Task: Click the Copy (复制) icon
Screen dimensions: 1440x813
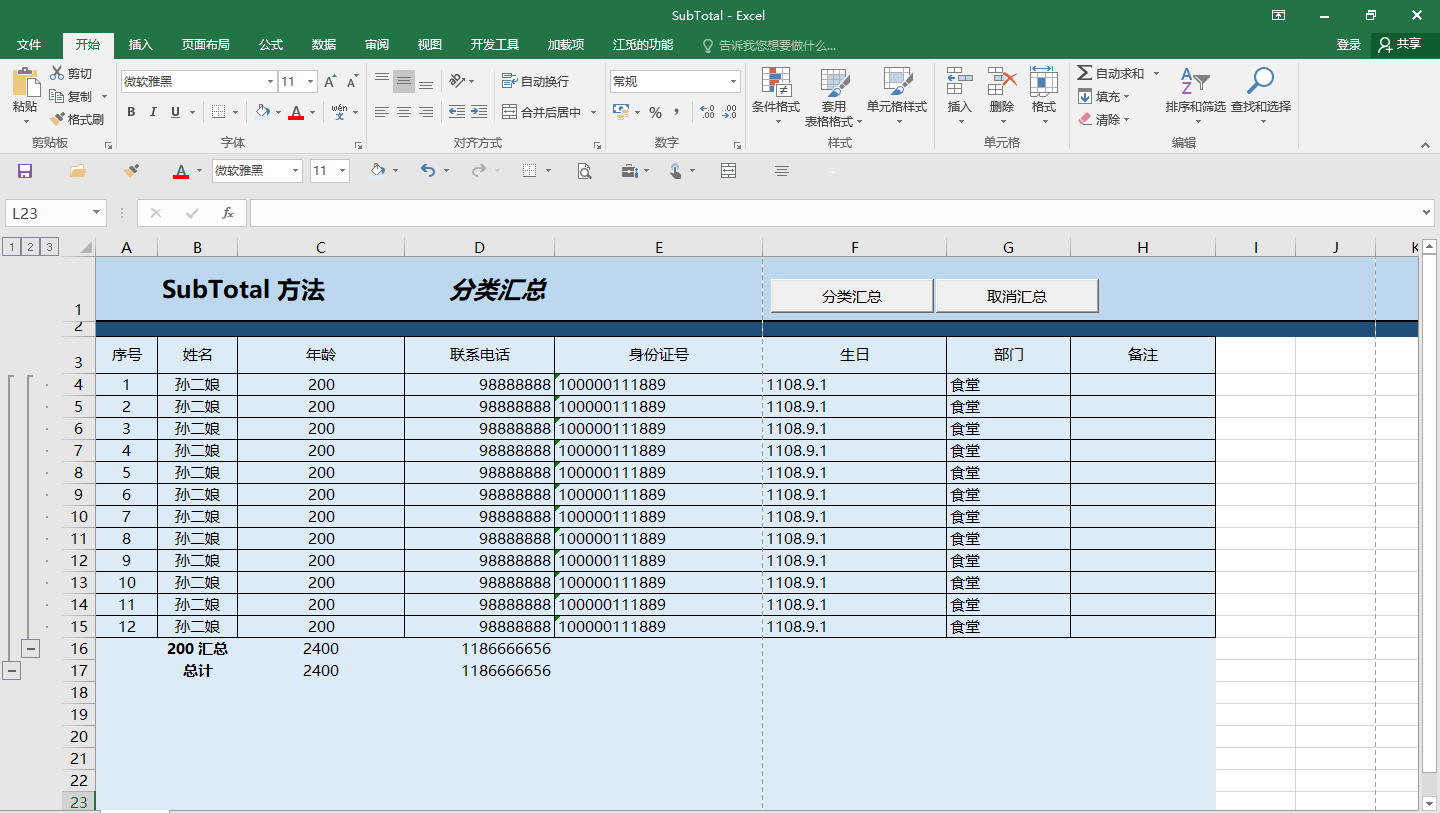Action: (58, 96)
